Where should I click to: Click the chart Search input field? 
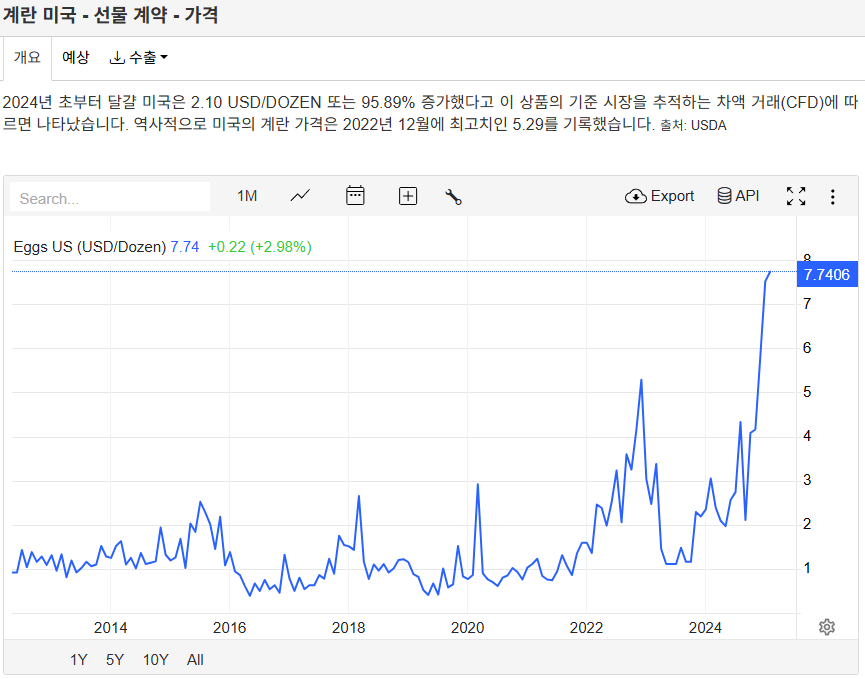110,198
